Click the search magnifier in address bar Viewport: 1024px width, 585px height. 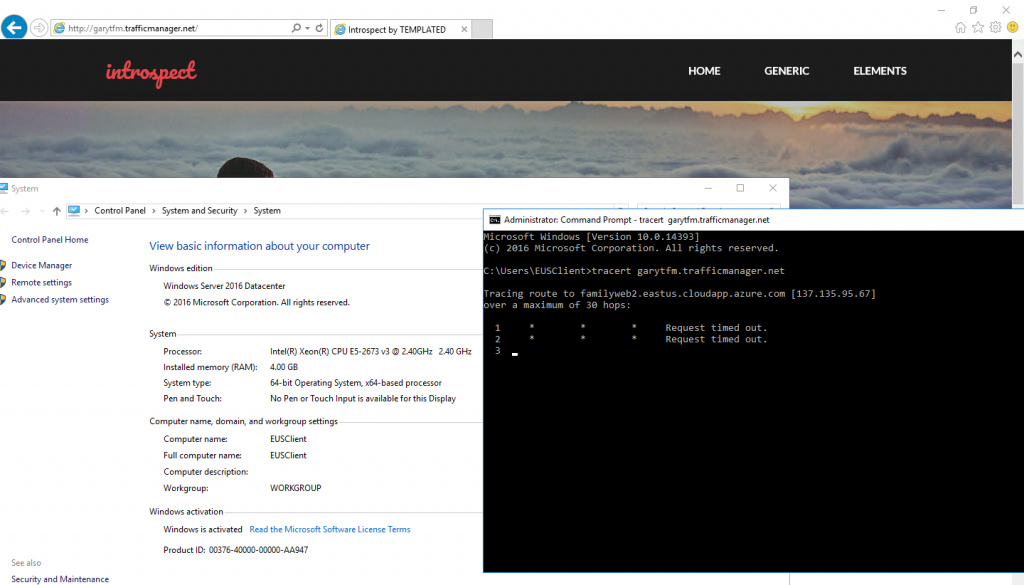click(296, 28)
